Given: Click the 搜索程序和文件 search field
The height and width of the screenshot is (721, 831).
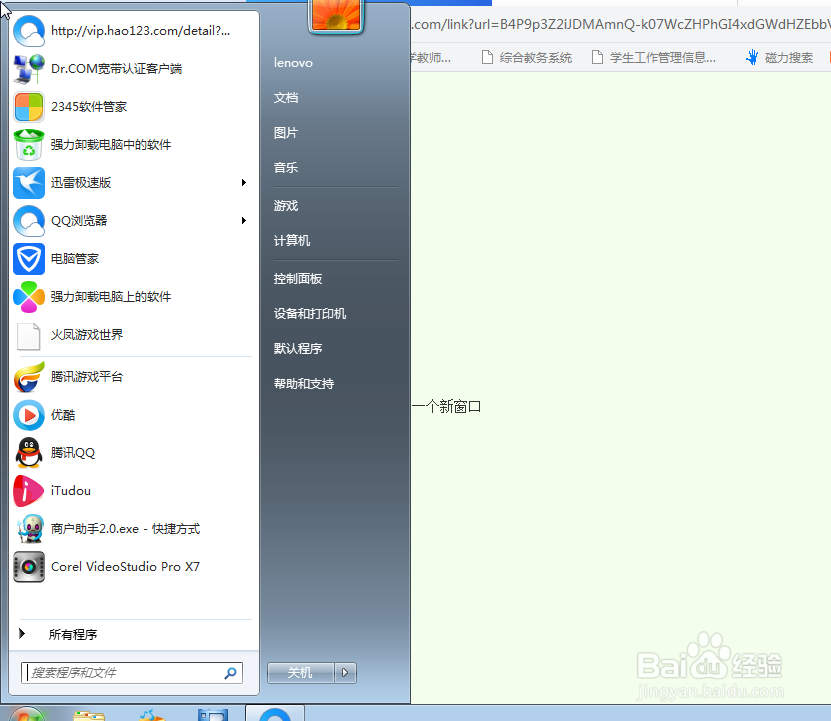Looking at the screenshot, I should point(131,673).
